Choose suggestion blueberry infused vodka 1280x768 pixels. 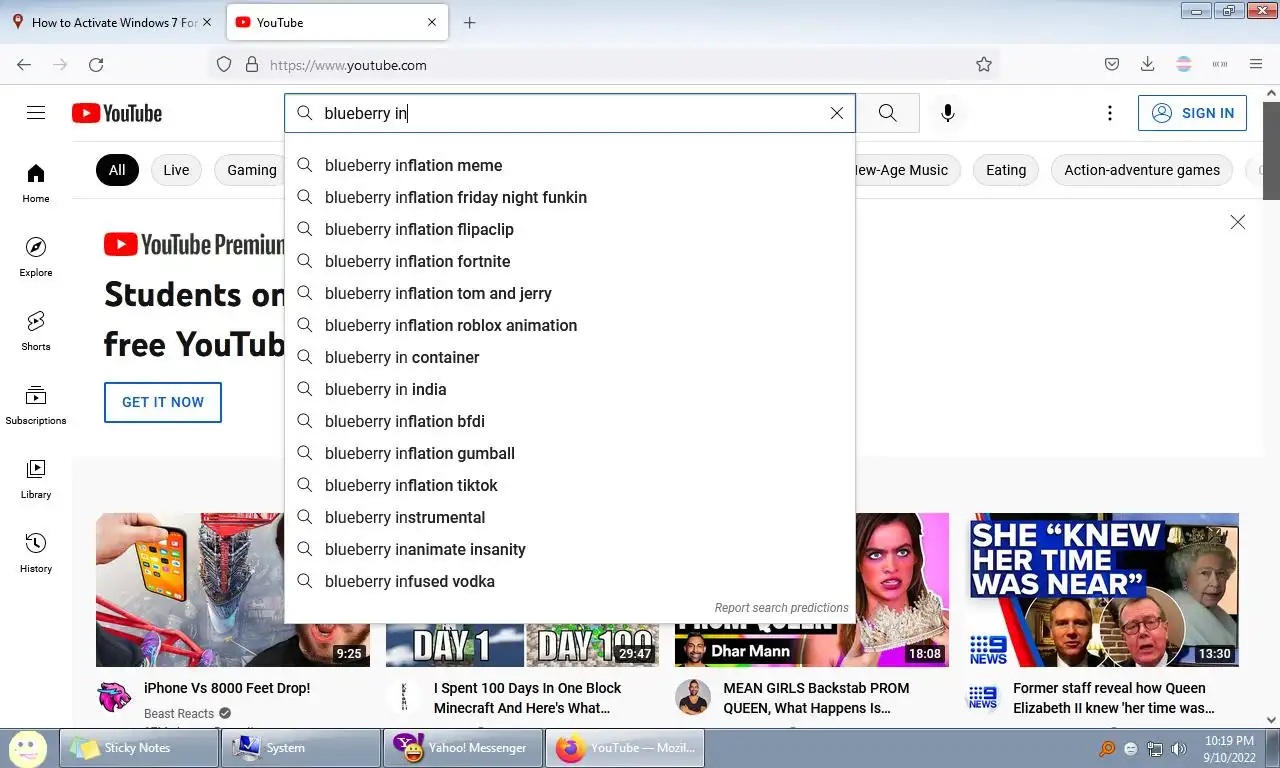pos(570,581)
